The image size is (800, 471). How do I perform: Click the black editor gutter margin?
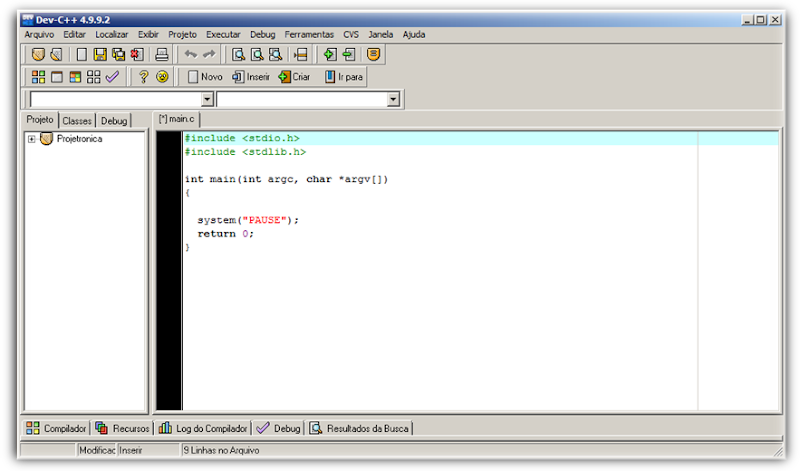169,270
